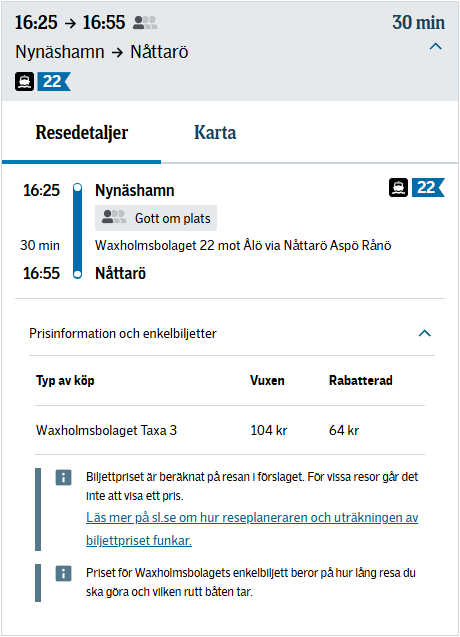The image size is (460, 637).
Task: Click the Nynäshamn departure stop name
Action: [x=135, y=191]
